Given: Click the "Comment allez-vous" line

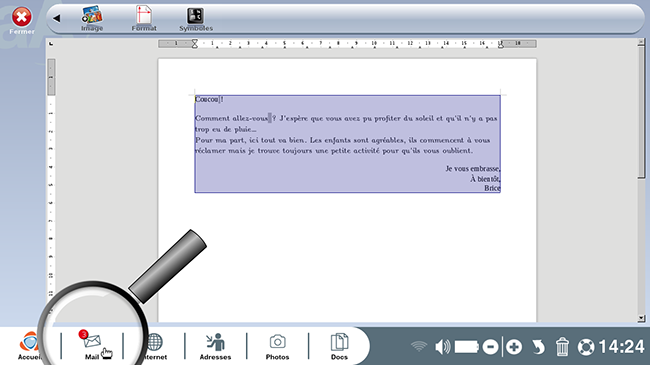Looking at the screenshot, I should [346, 118].
